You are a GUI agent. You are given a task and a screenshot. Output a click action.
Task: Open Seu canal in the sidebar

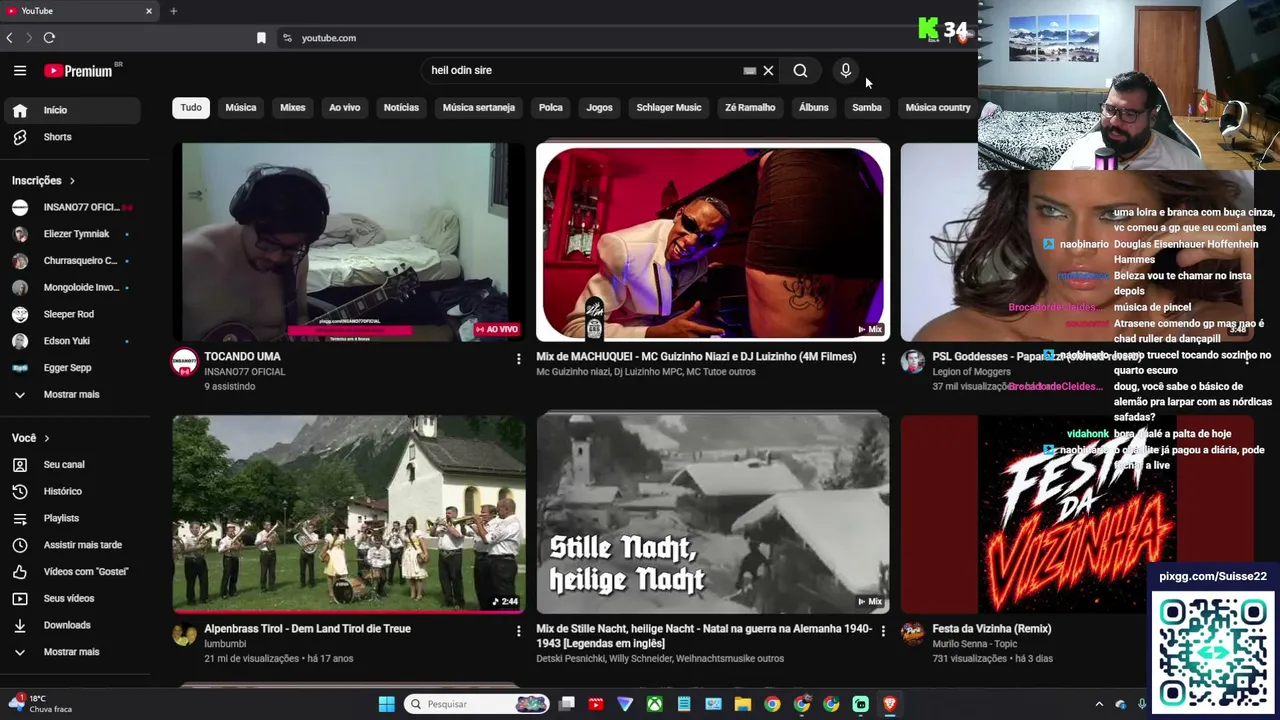70,465
